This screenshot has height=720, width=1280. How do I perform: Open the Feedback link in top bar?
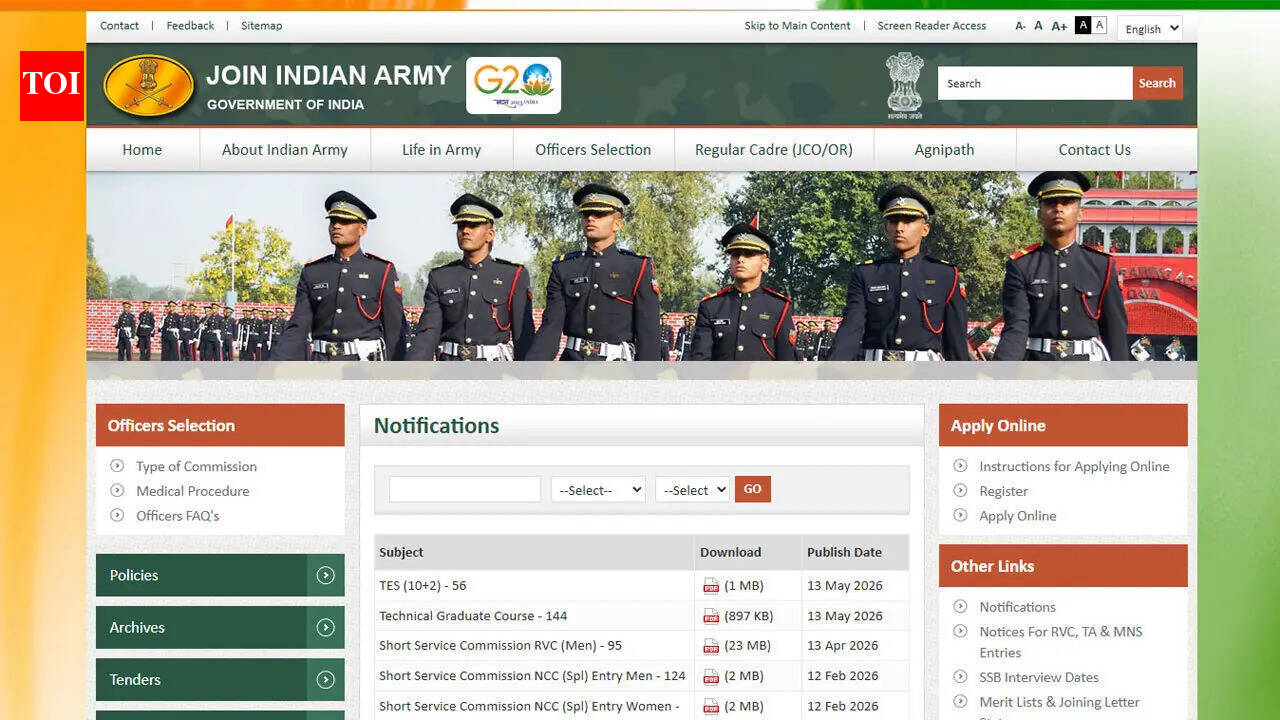pyautogui.click(x=190, y=26)
